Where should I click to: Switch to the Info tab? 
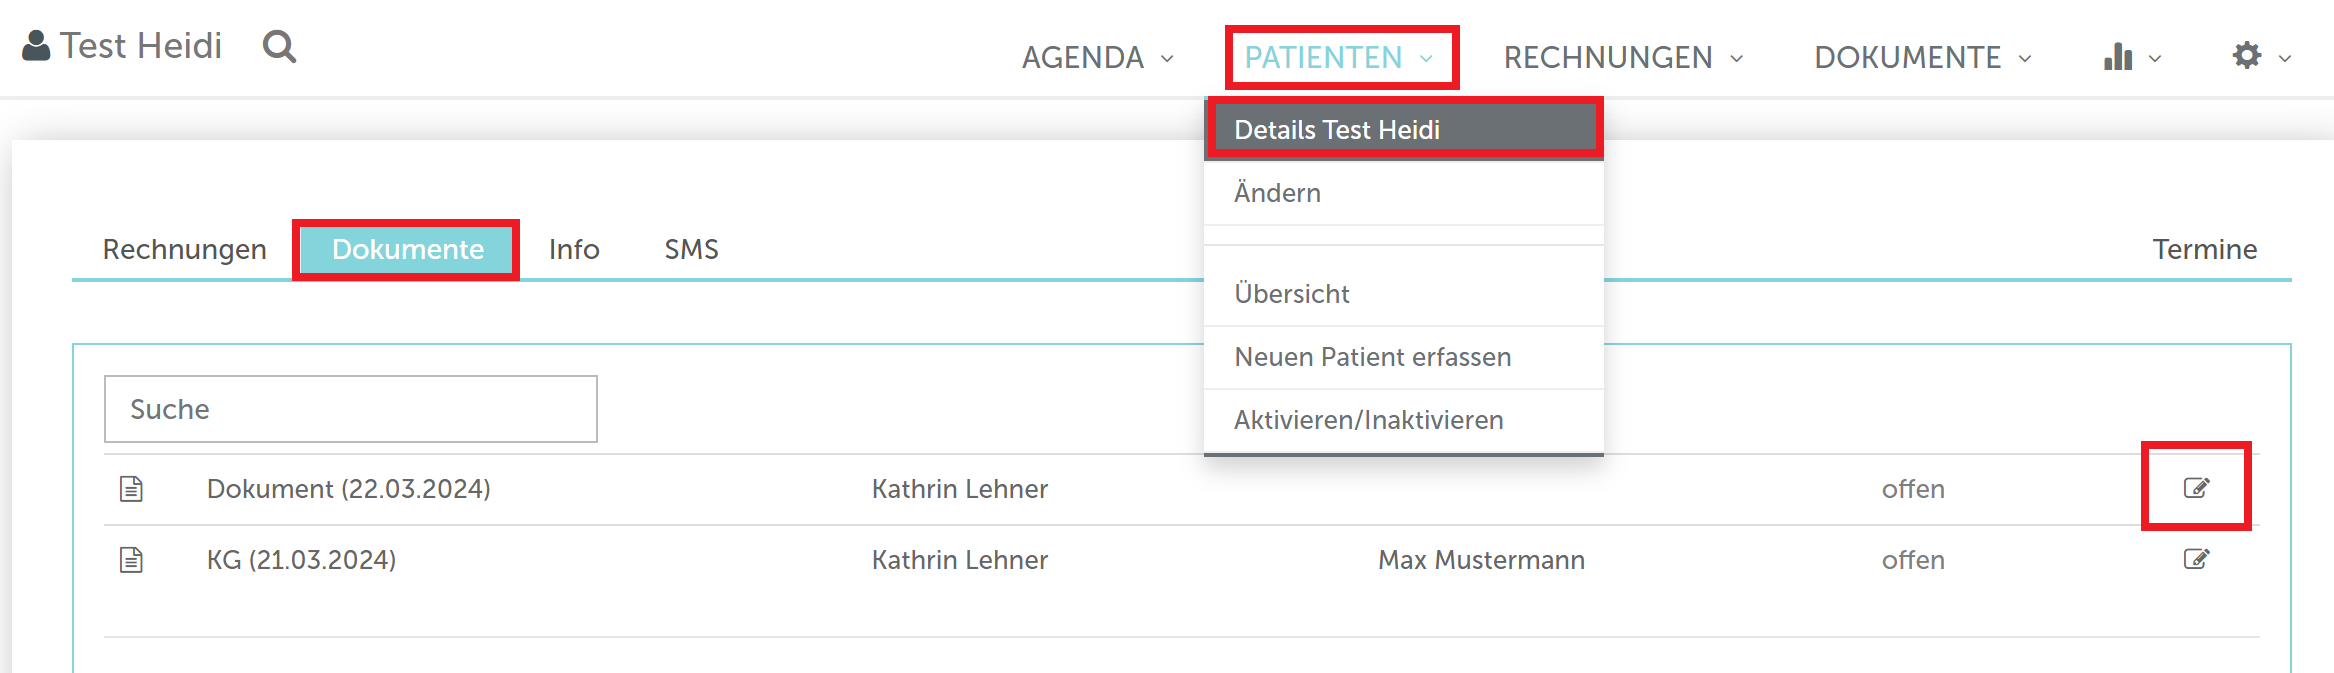pyautogui.click(x=574, y=249)
